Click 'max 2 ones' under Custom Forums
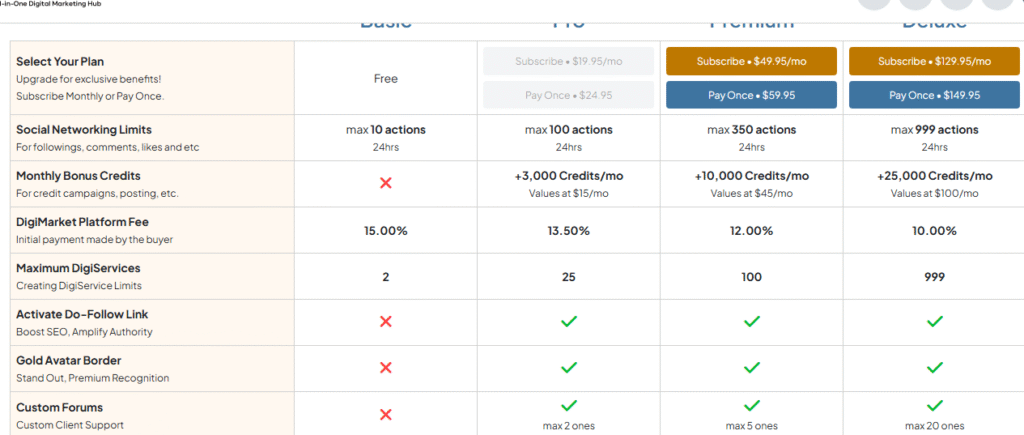The width and height of the screenshot is (1024, 435). 569,426
